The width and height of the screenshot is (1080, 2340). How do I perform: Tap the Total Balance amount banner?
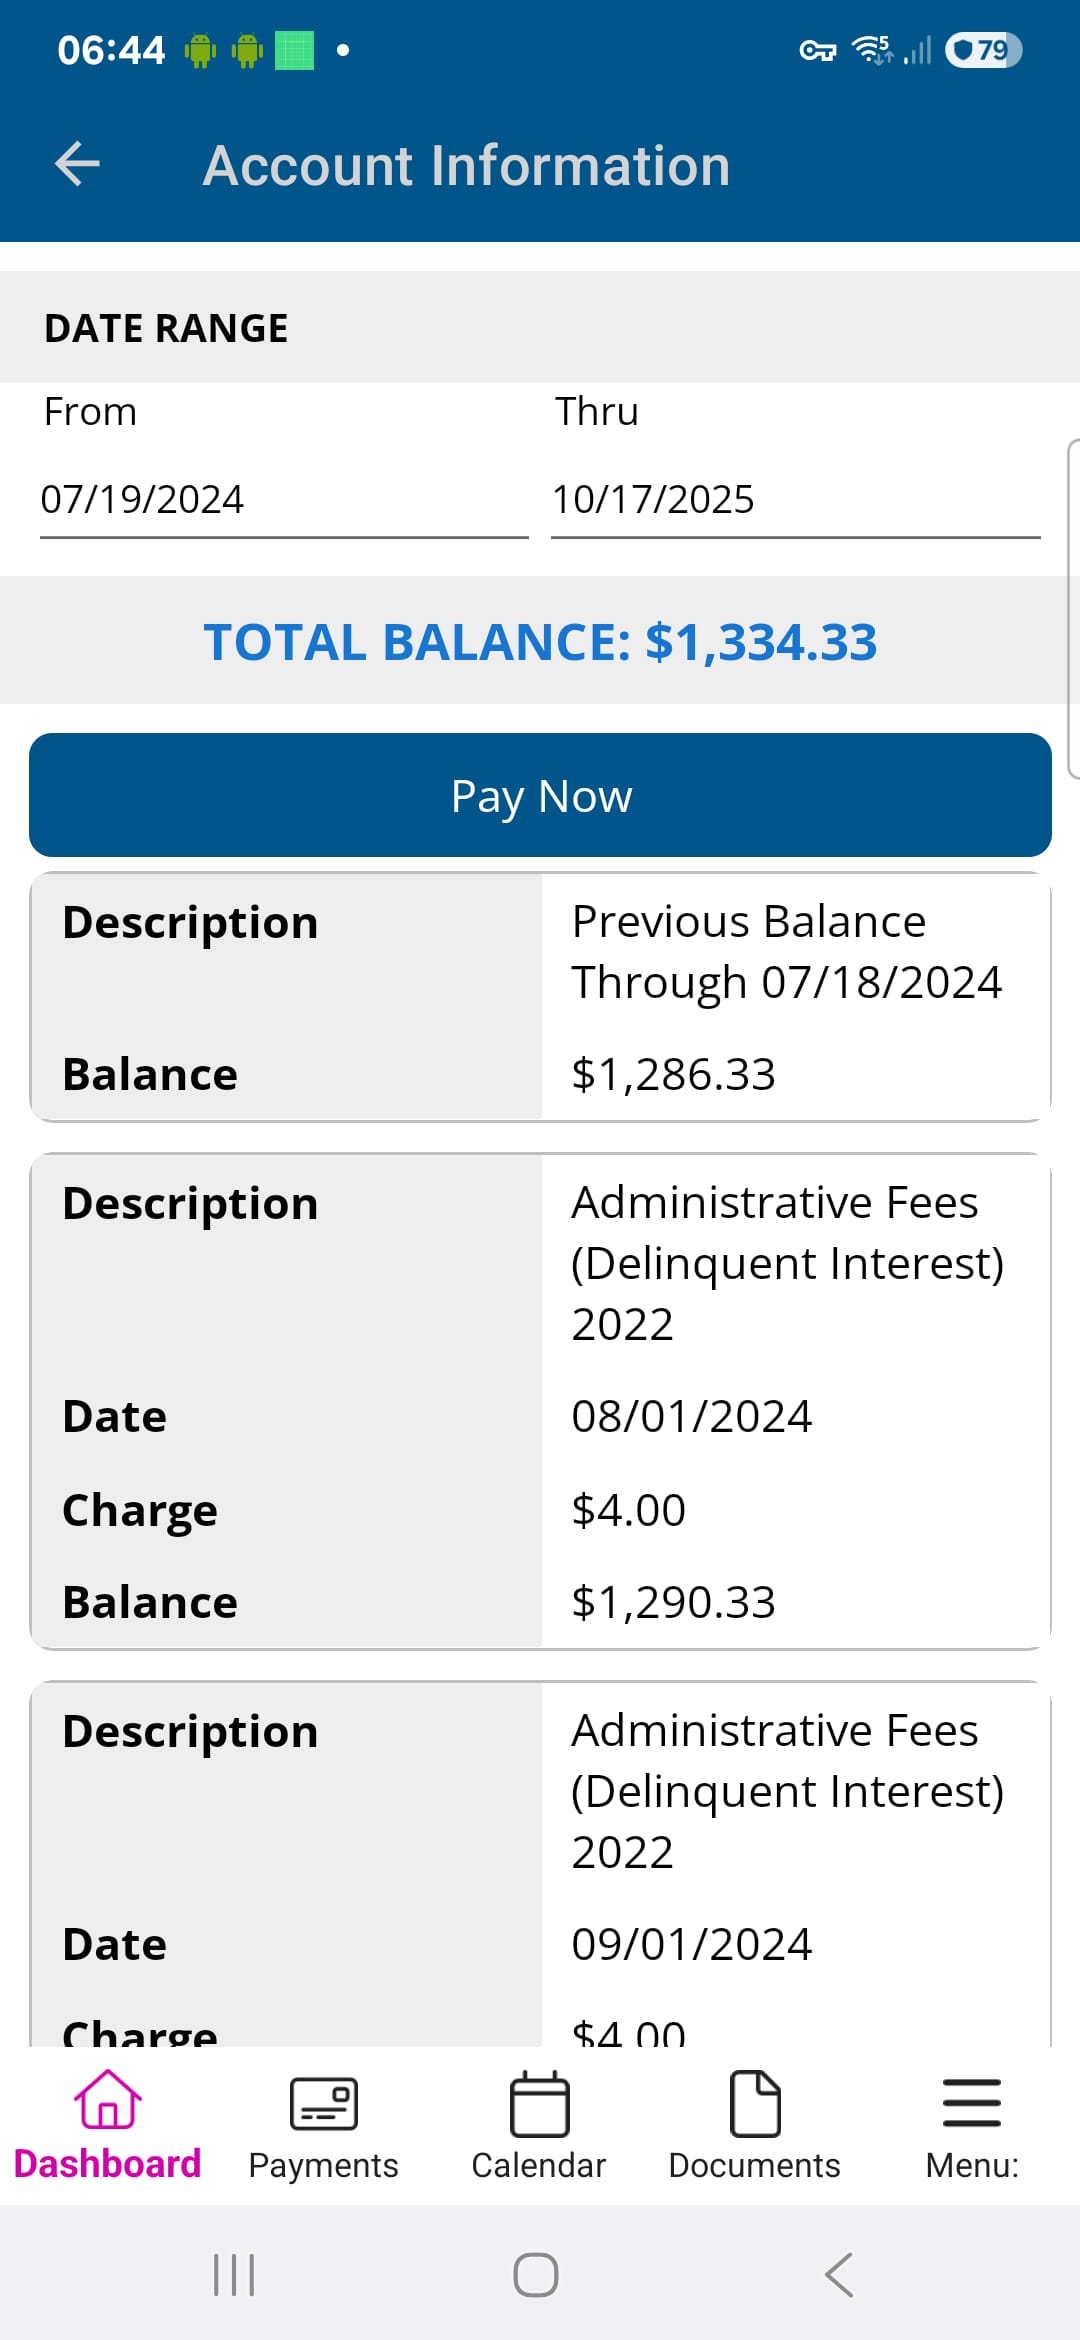tap(540, 641)
